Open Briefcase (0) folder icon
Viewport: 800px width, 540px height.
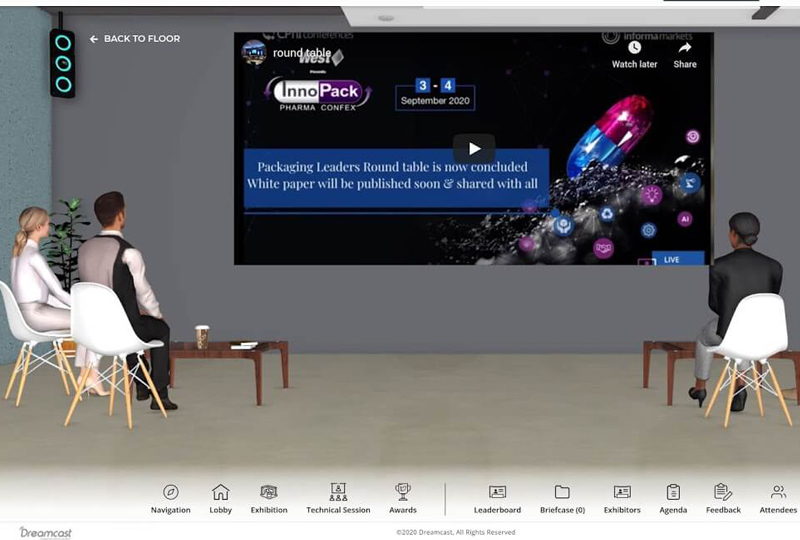coord(562,492)
